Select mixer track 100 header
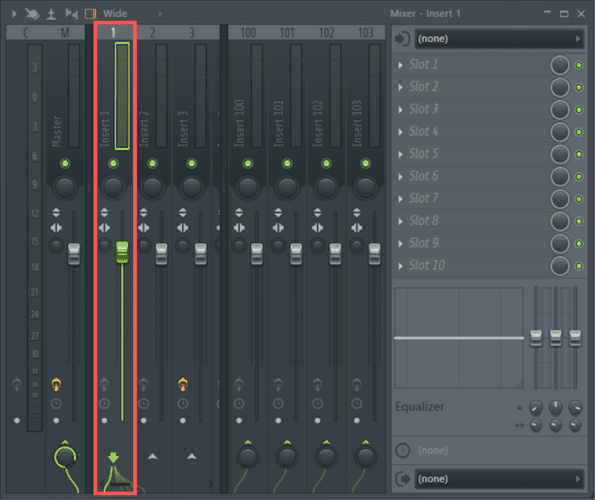This screenshot has width=595, height=500. (x=248, y=33)
